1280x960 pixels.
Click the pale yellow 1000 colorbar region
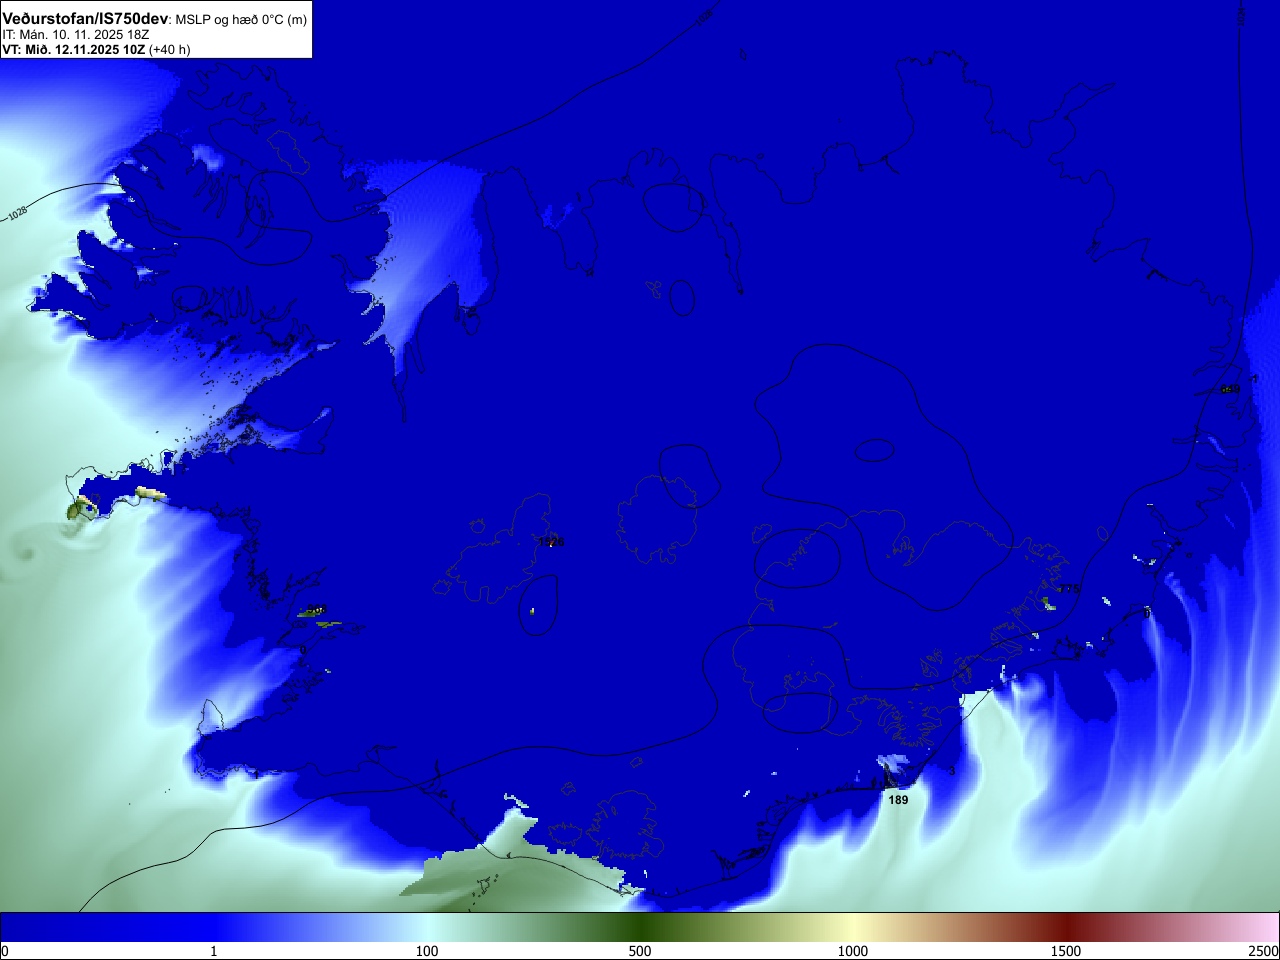(x=853, y=927)
